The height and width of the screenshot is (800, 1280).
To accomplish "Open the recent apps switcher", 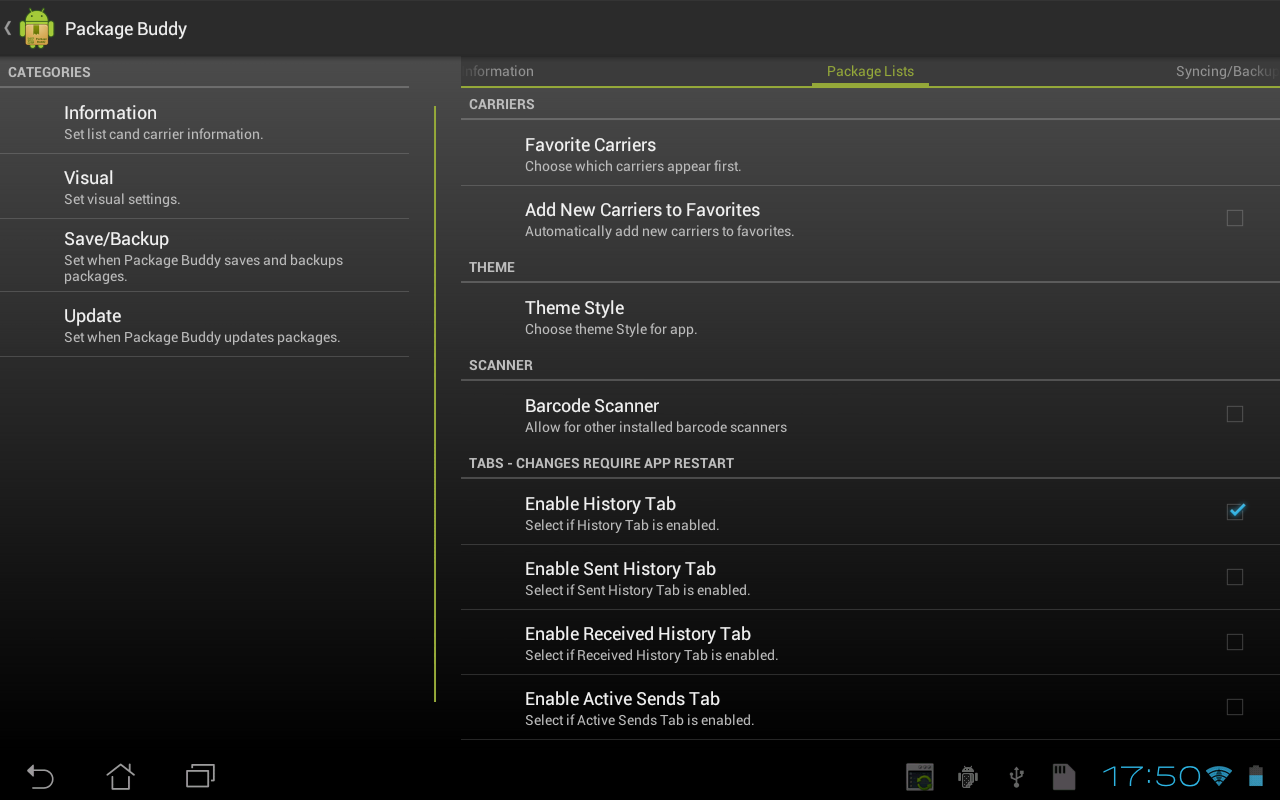I will (x=200, y=776).
